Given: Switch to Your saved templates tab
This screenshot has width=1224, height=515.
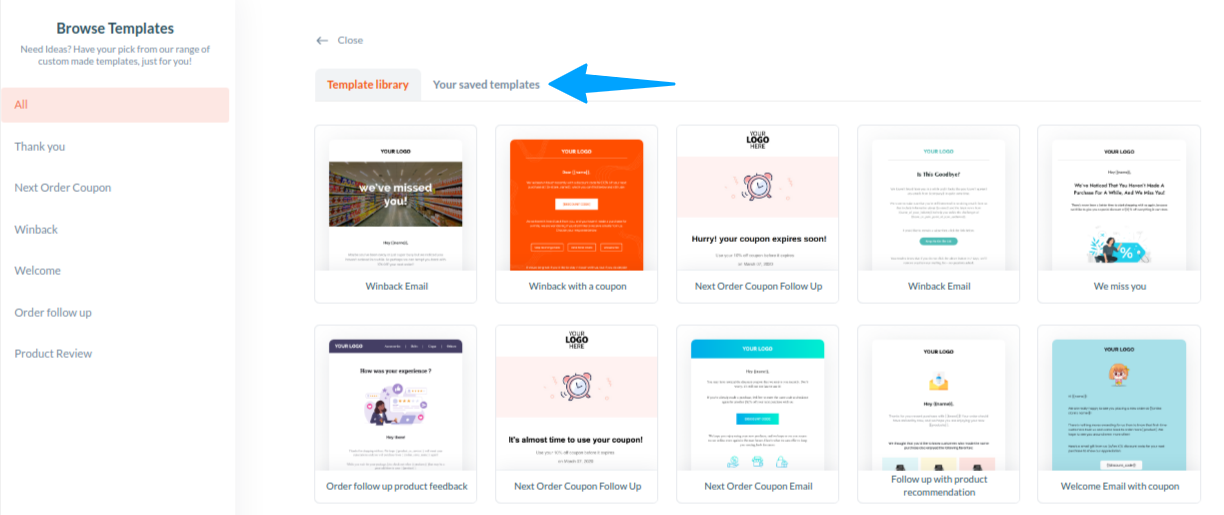Looking at the screenshot, I should pos(486,85).
